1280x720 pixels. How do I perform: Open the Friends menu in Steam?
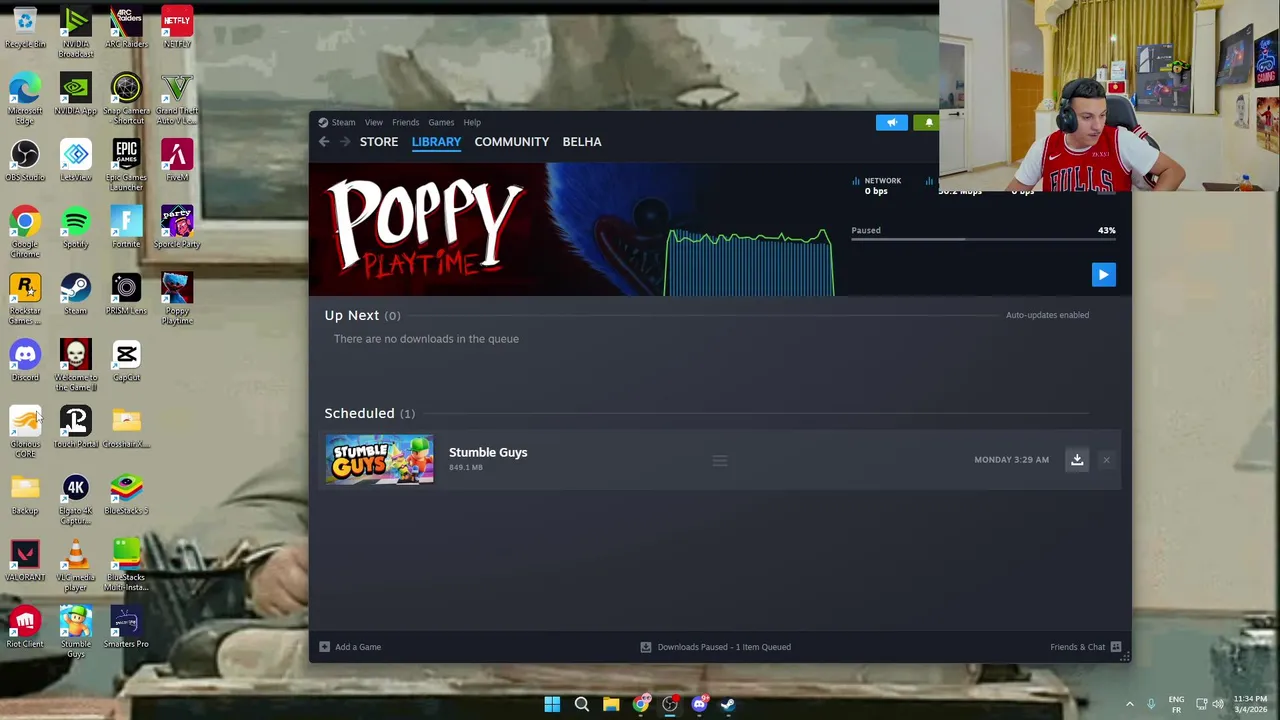pos(405,122)
